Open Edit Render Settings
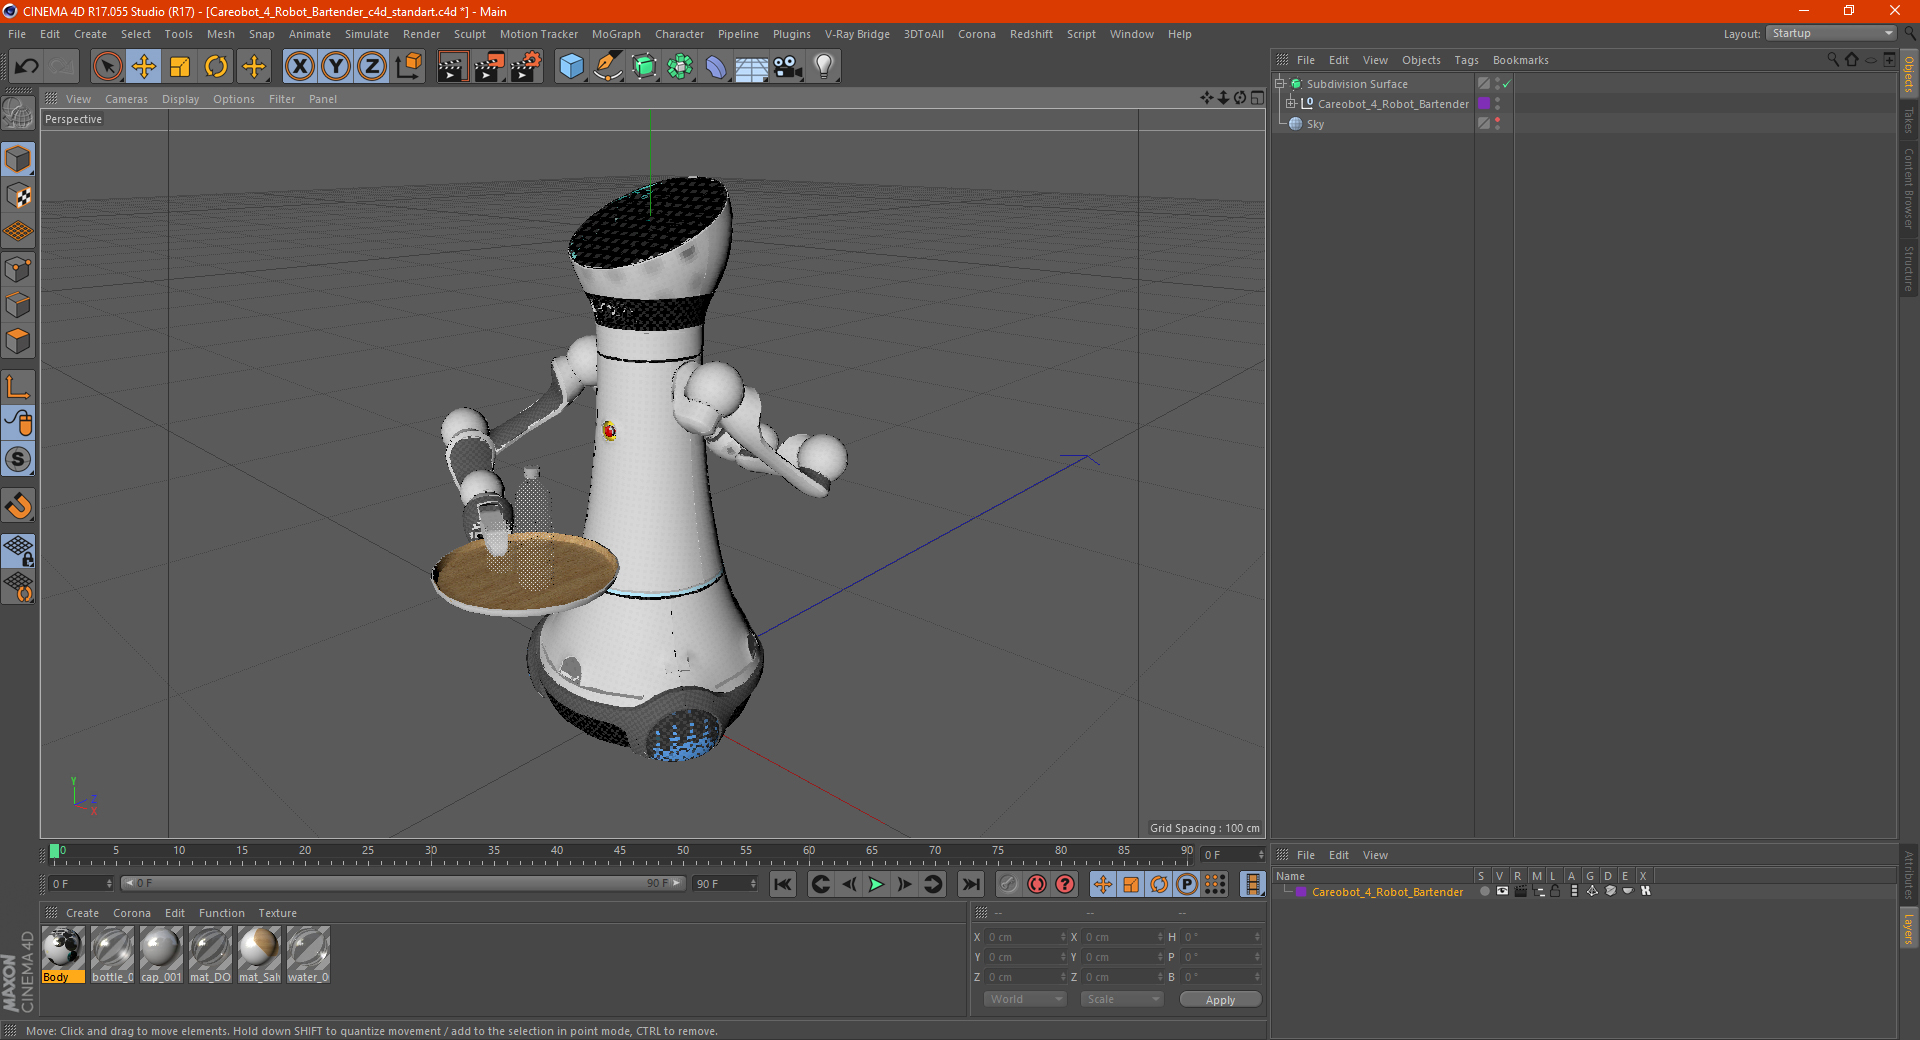The height and width of the screenshot is (1040, 1920). [526, 67]
